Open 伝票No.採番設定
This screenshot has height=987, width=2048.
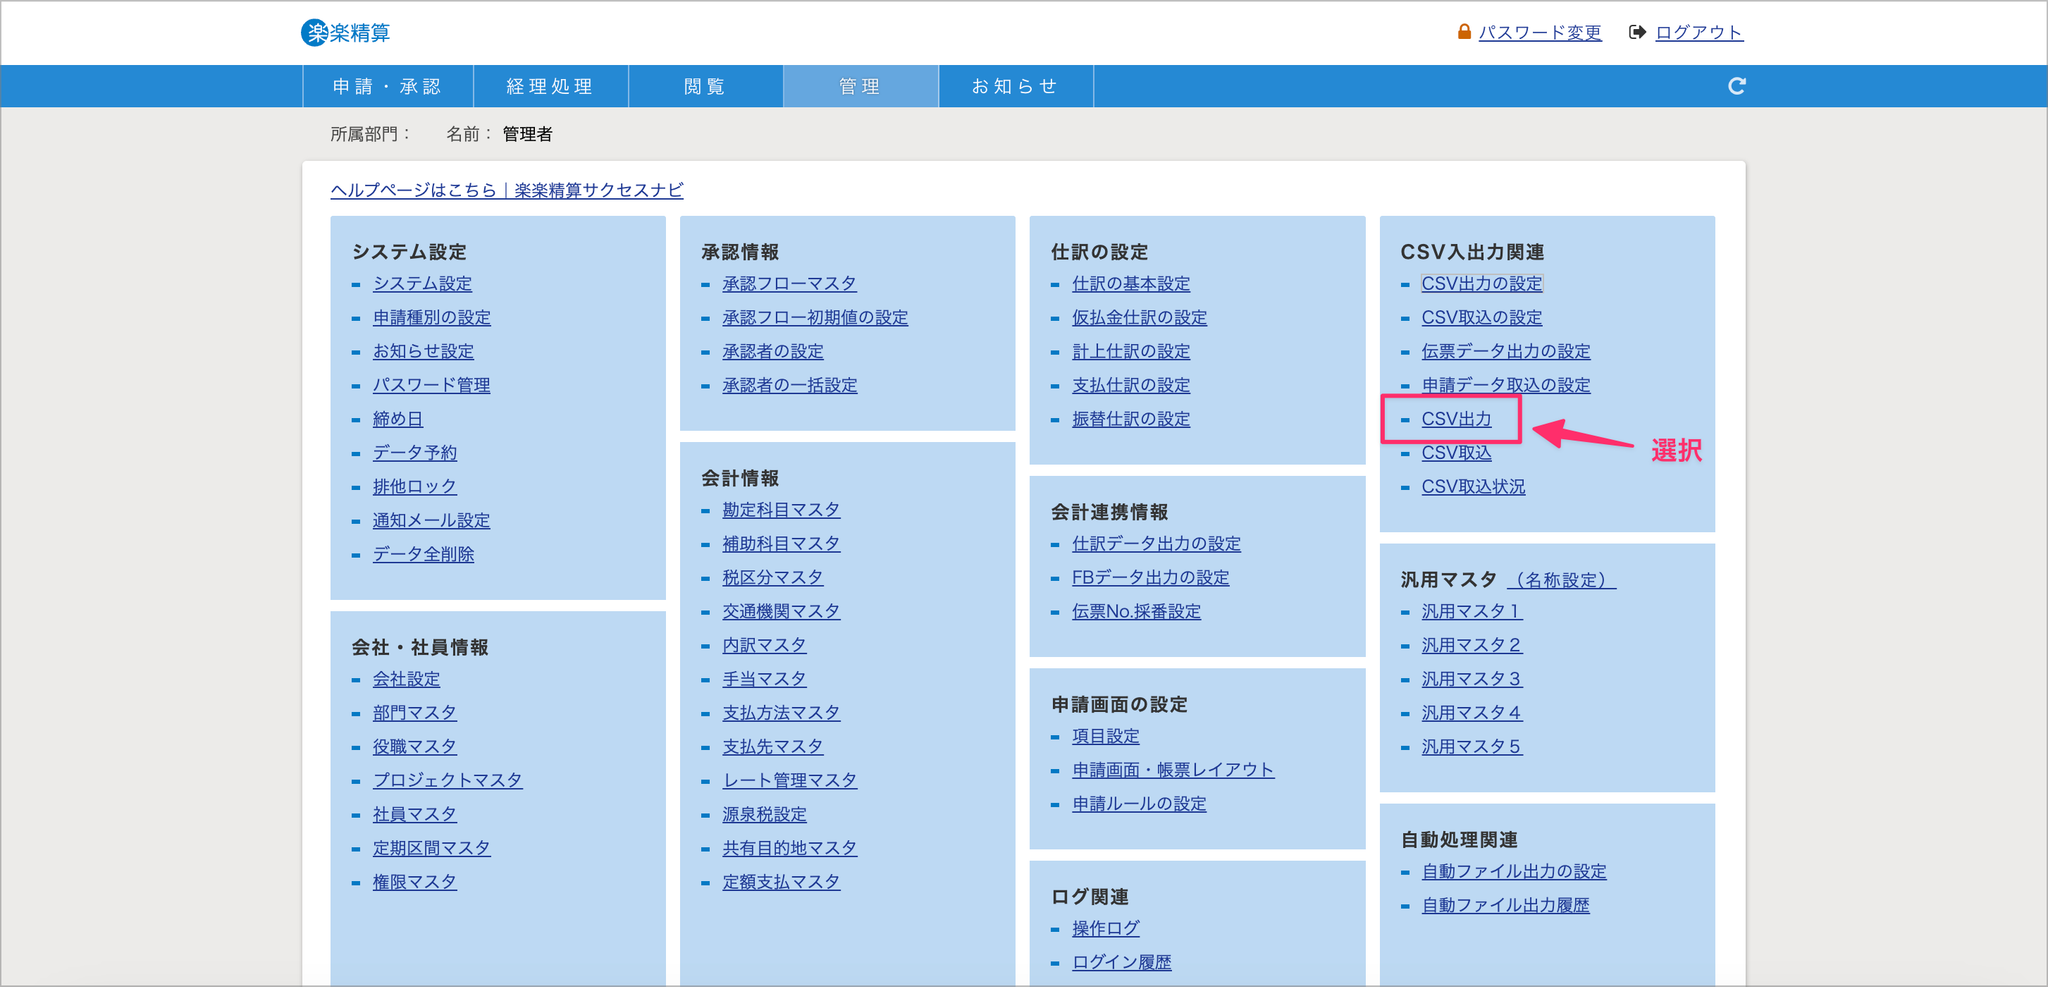click(x=1136, y=612)
